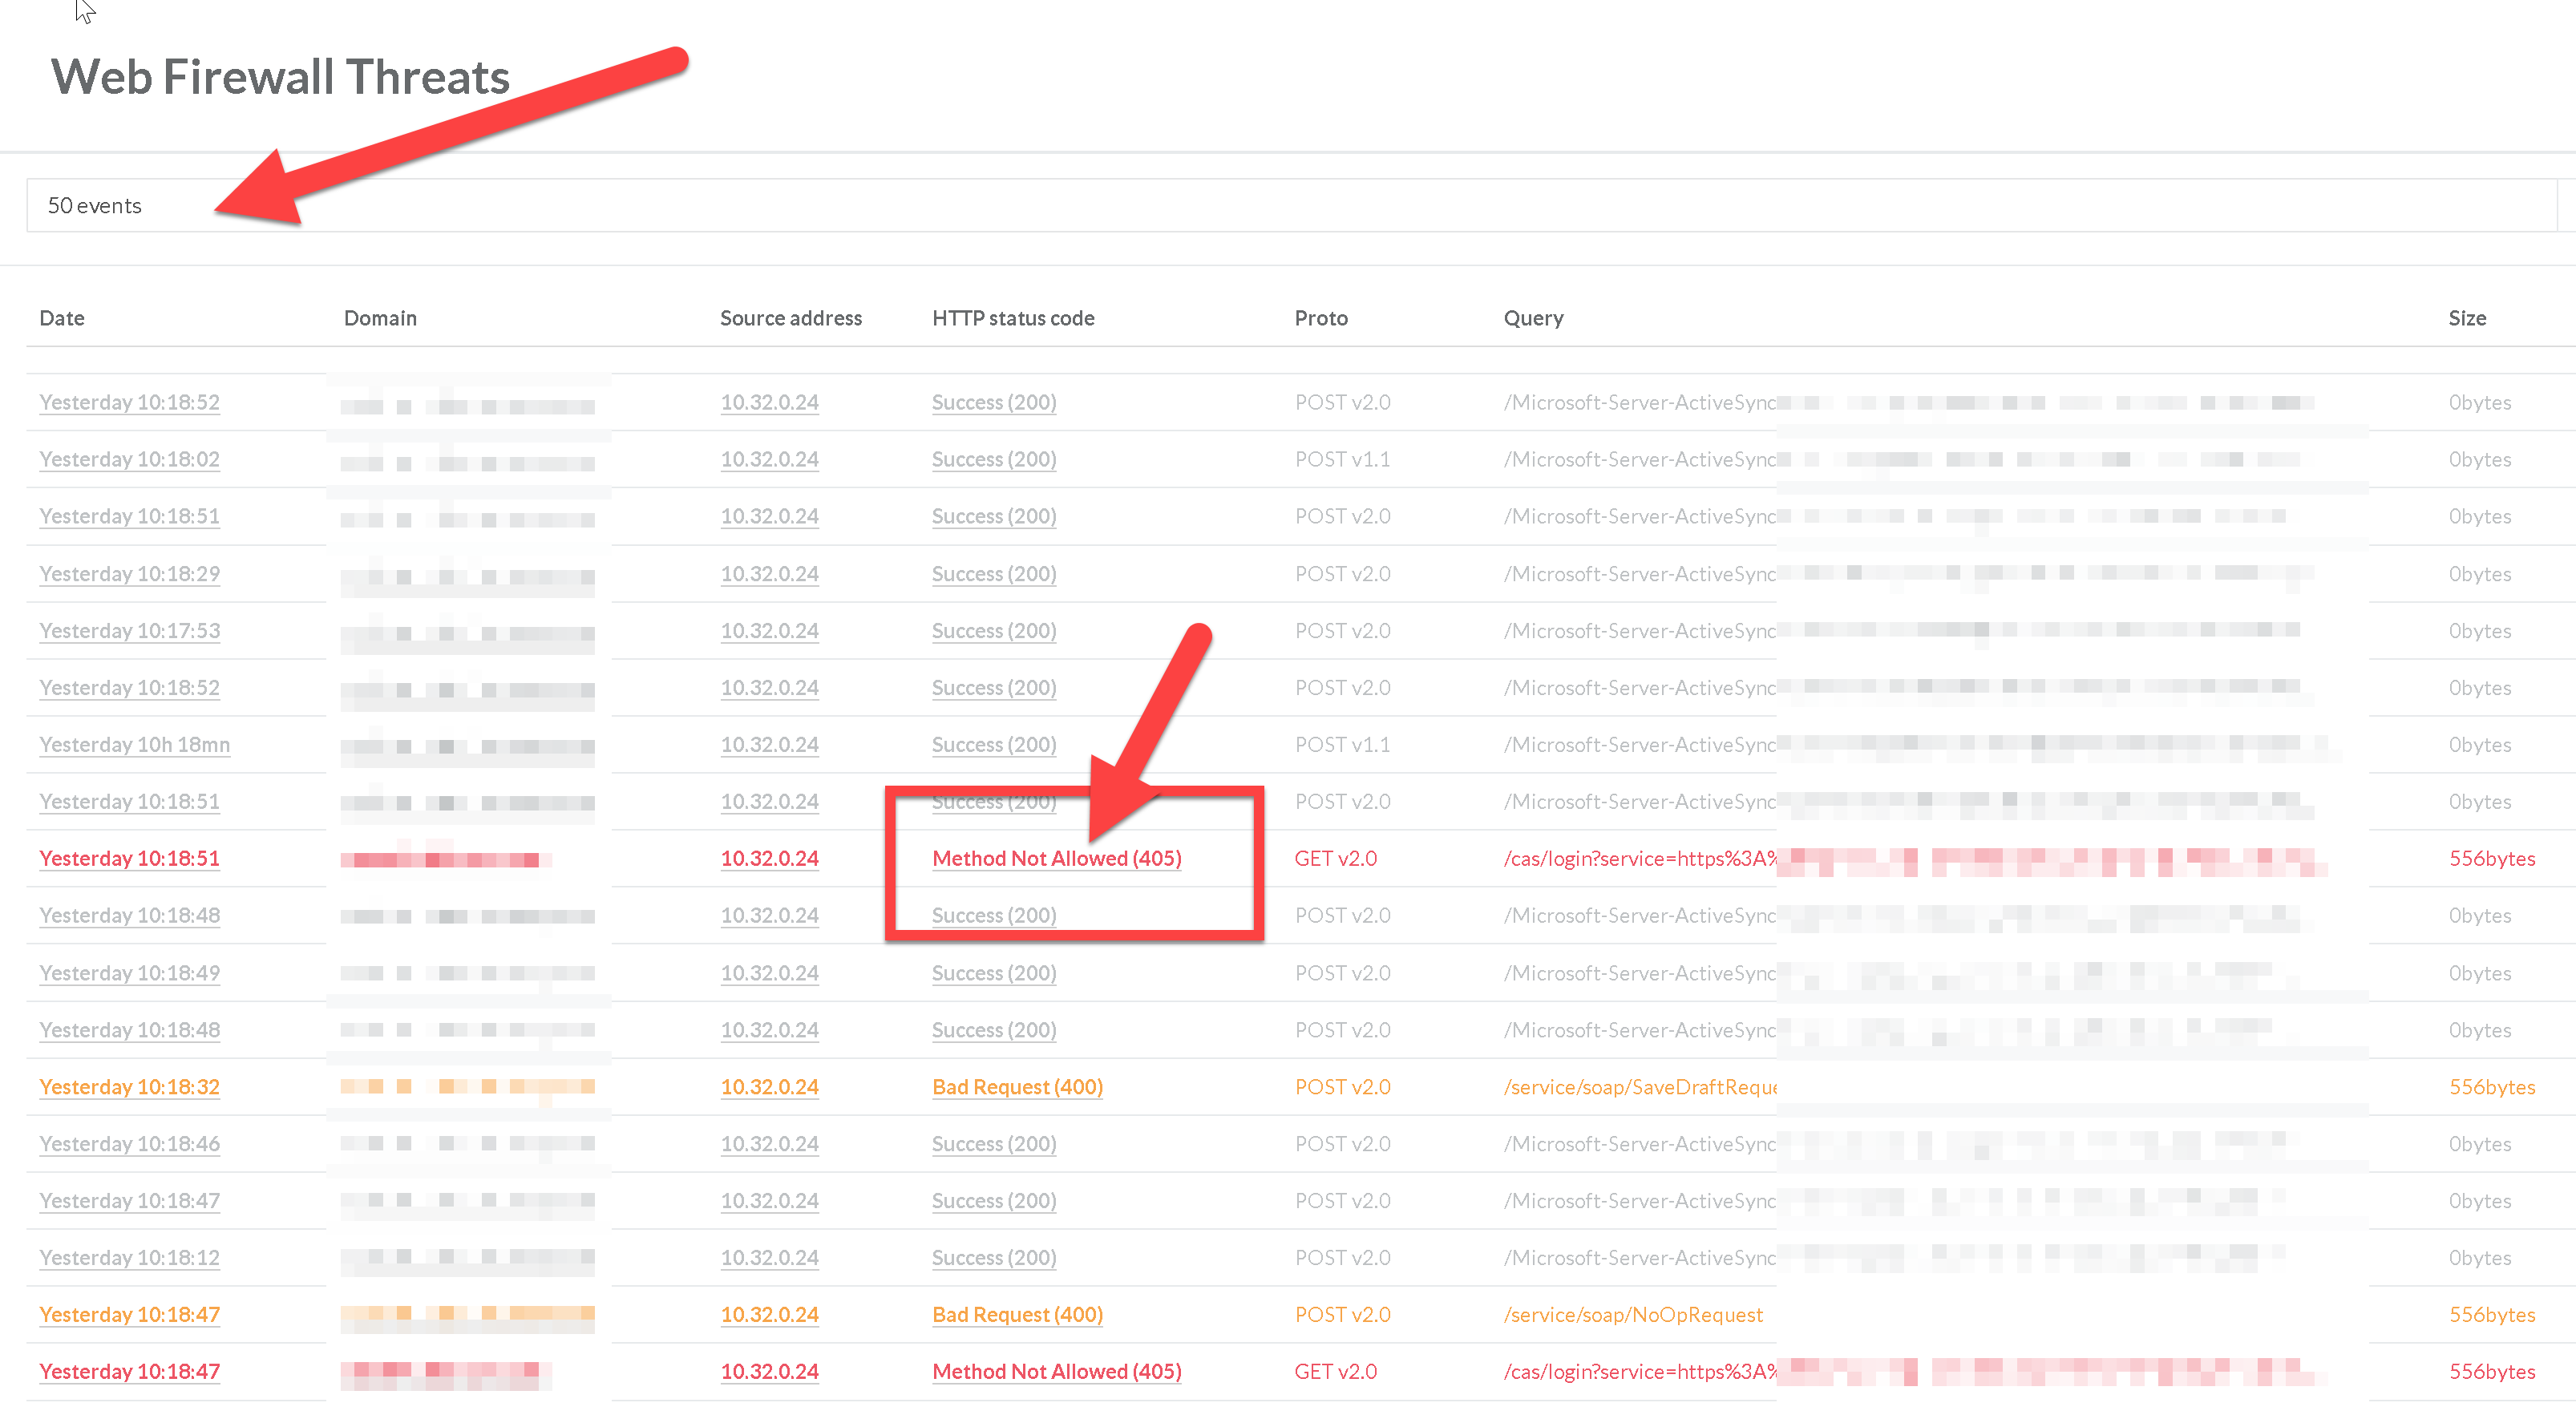The width and height of the screenshot is (2576, 1419).
Task: Open the Yesterday 10h 18mn date link
Action: (134, 745)
